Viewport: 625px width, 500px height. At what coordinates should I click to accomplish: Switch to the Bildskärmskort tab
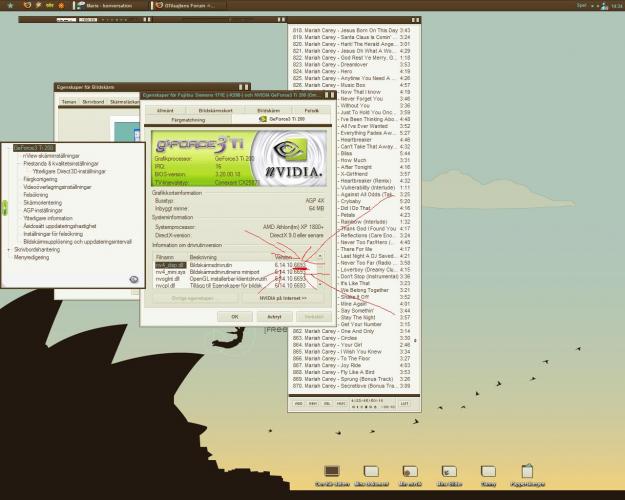(215, 110)
